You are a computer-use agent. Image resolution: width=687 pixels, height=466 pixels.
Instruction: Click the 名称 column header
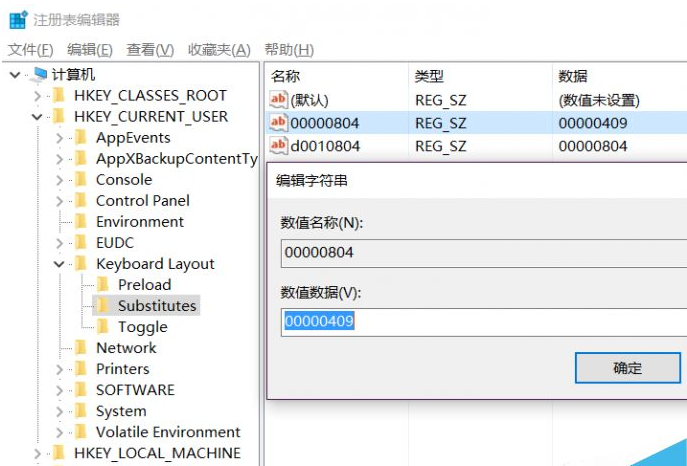pyautogui.click(x=286, y=76)
